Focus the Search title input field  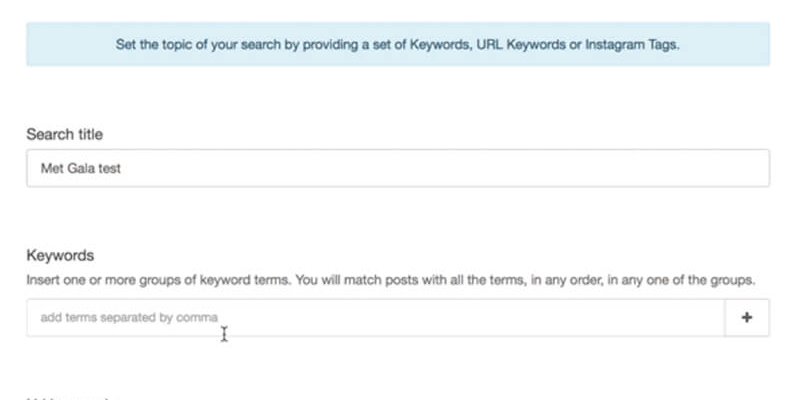pyautogui.click(x=398, y=169)
